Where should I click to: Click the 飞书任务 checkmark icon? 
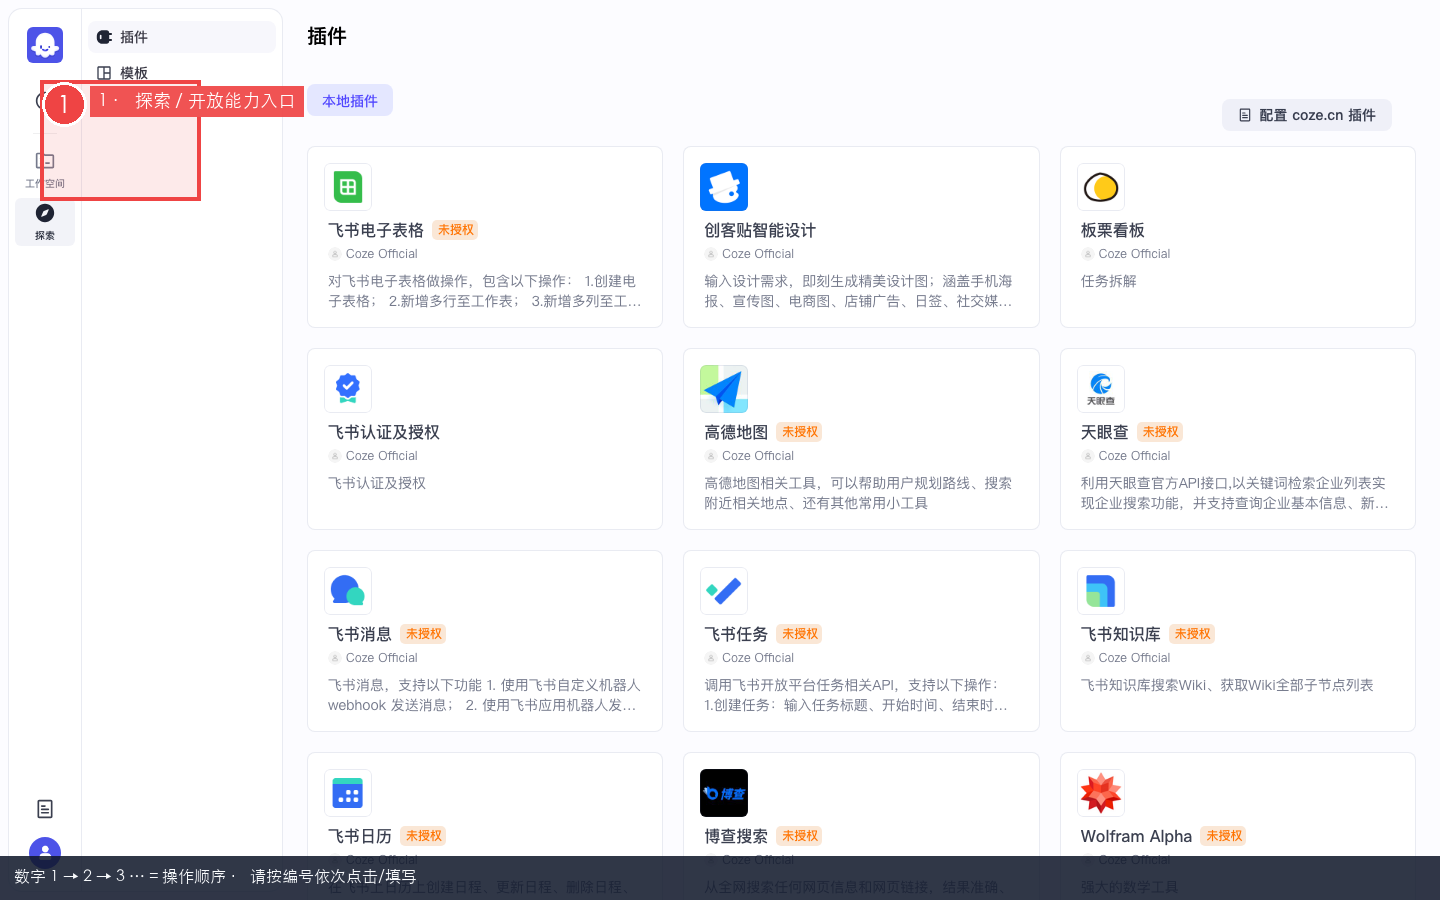(x=724, y=591)
